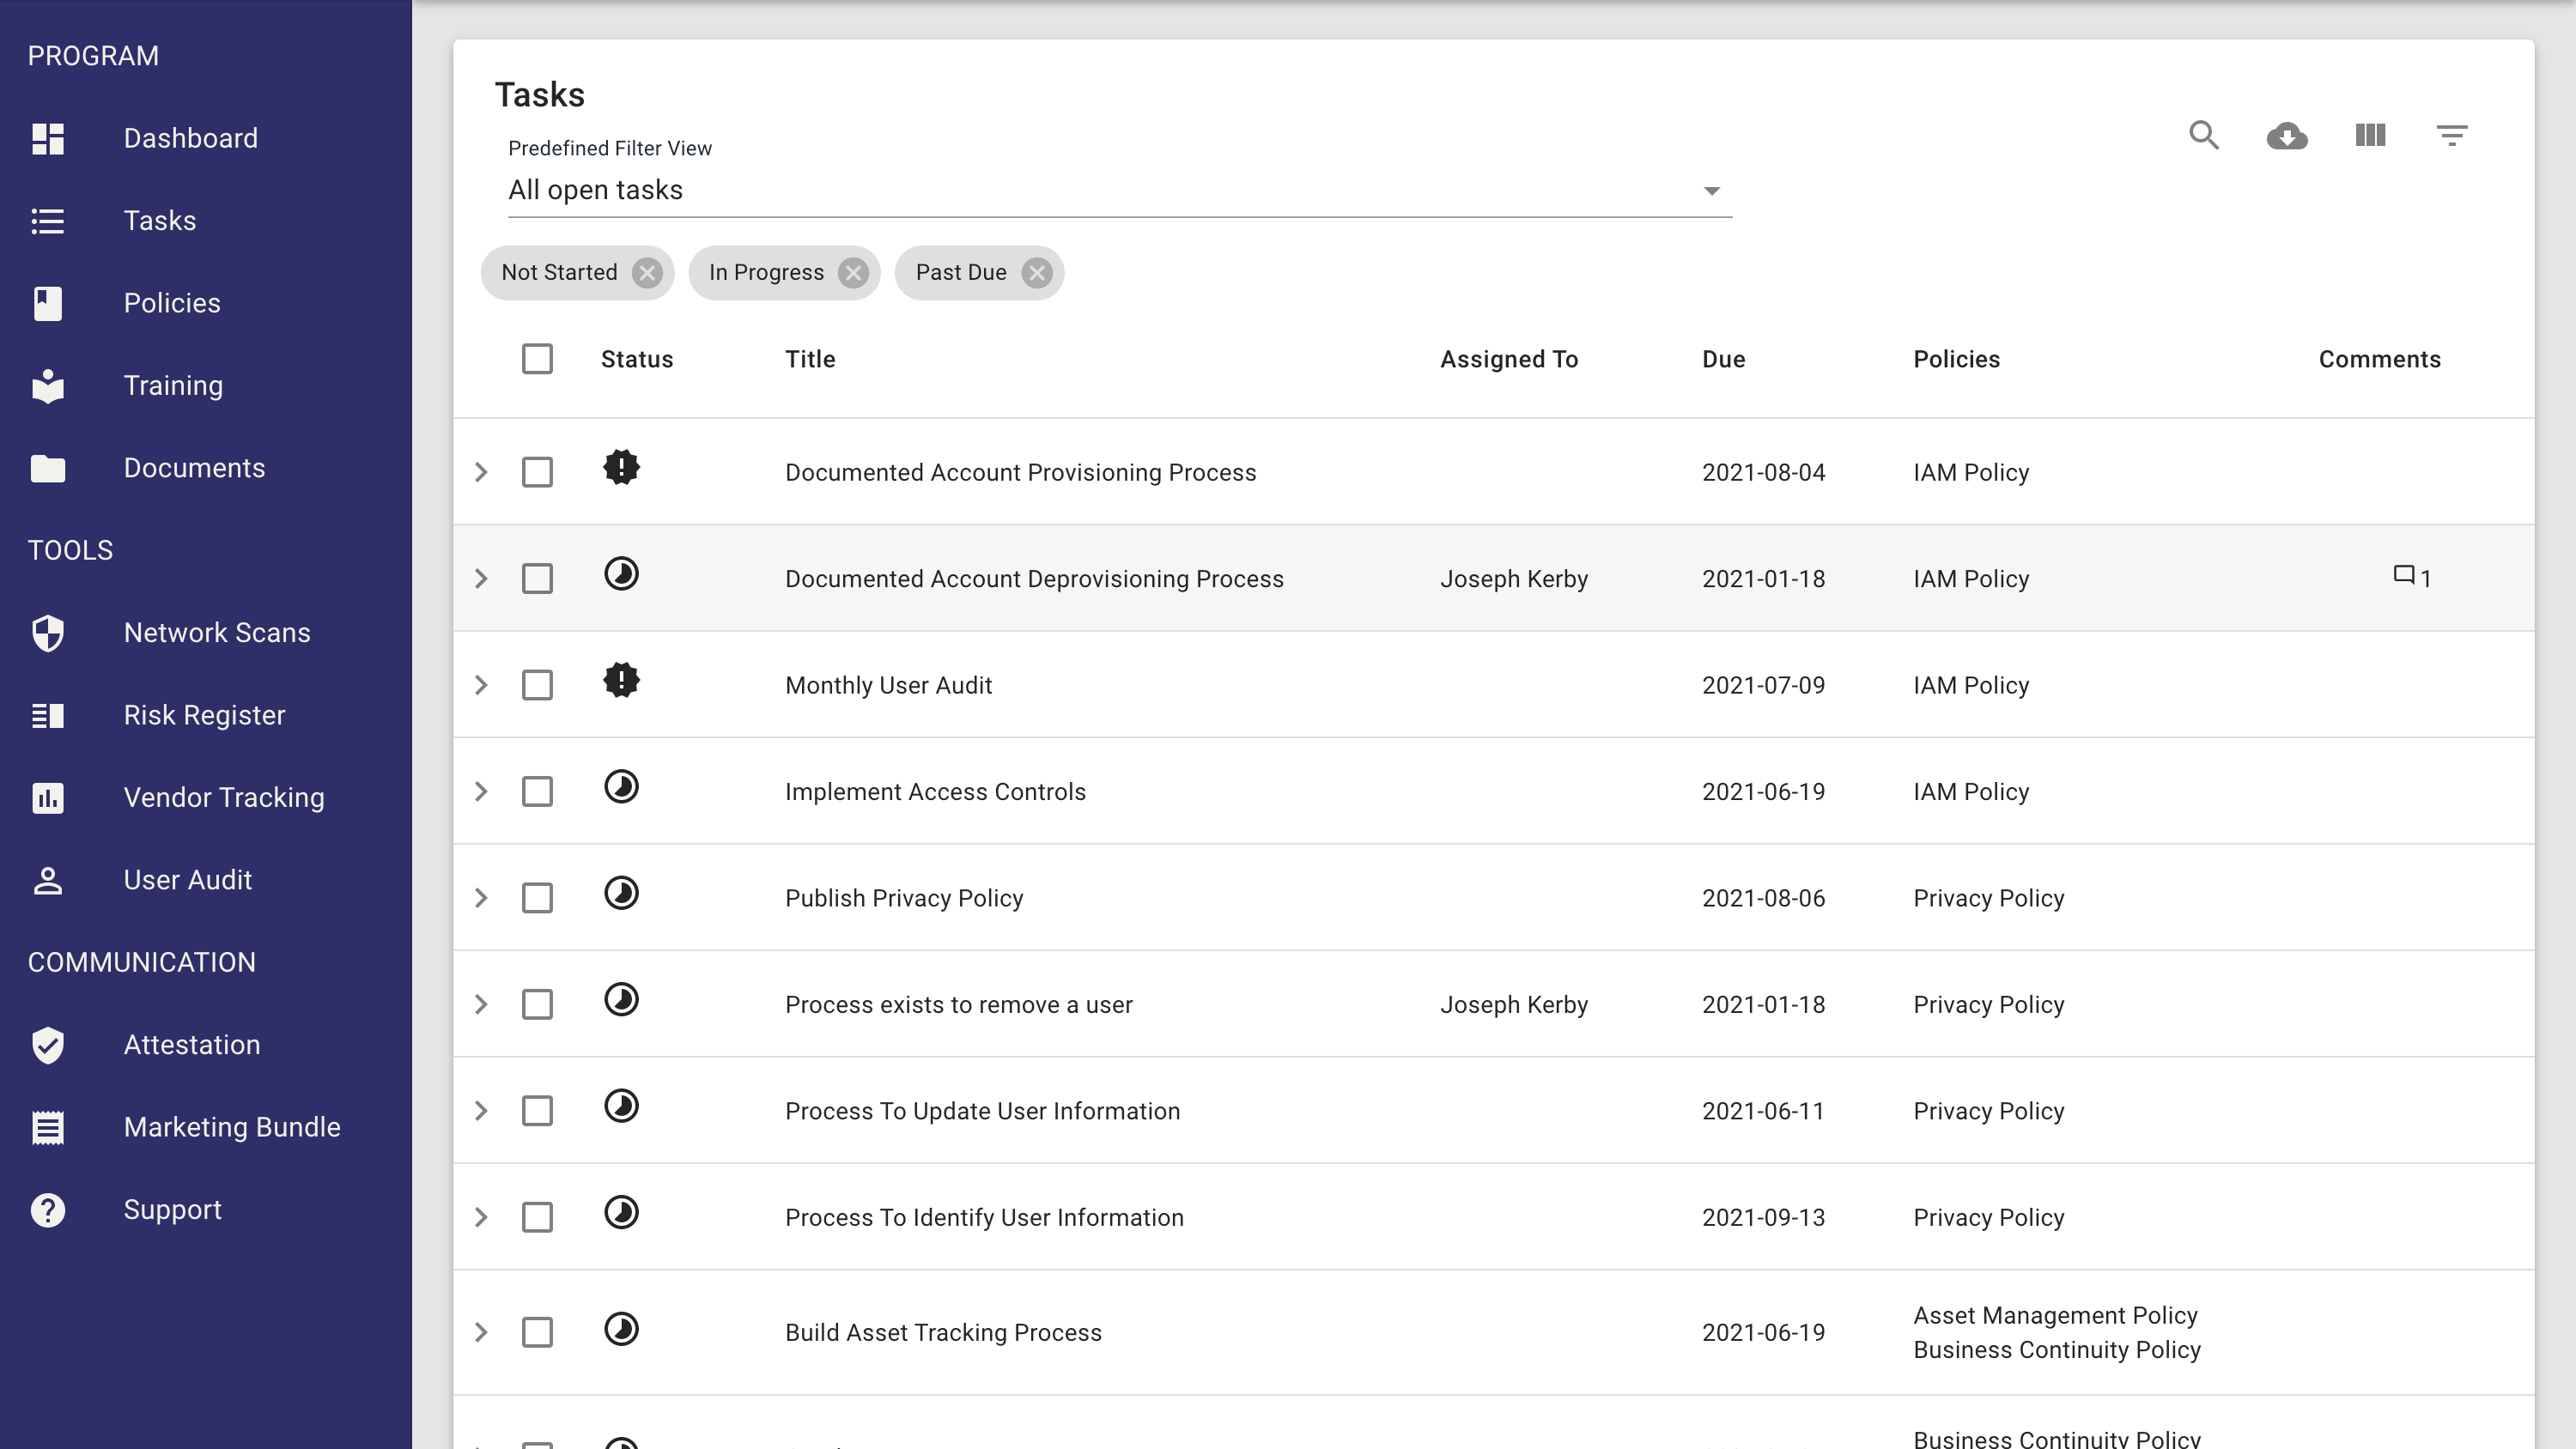Image resolution: width=2576 pixels, height=1449 pixels.
Task: Click the Monthly User Audit title
Action: (x=888, y=685)
